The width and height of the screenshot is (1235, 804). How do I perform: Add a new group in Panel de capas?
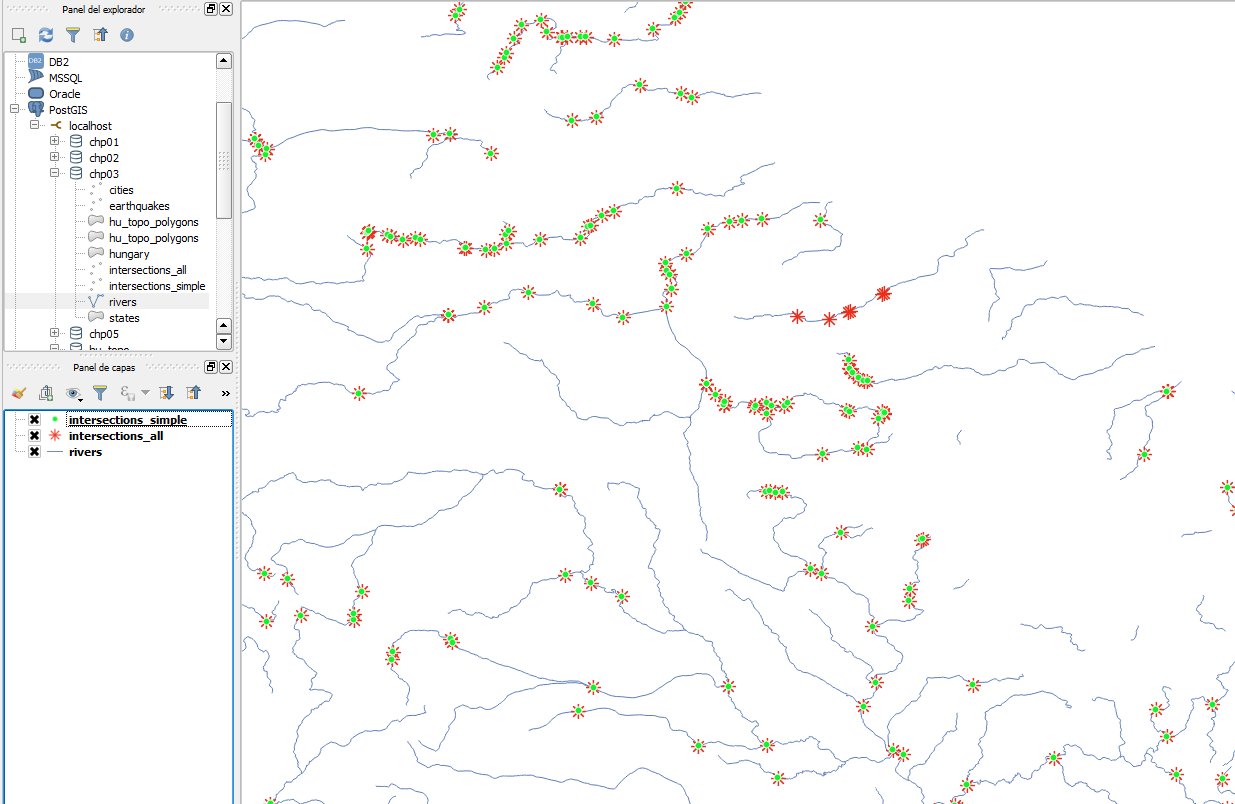(x=46, y=393)
